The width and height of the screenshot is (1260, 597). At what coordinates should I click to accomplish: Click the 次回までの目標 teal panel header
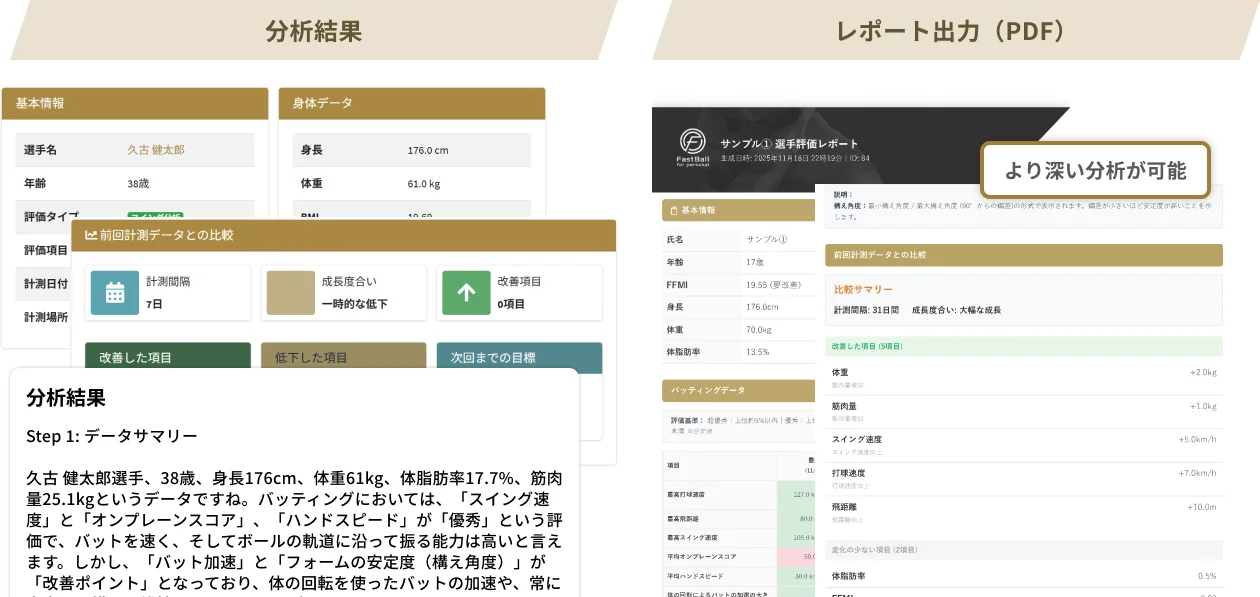pyautogui.click(x=519, y=357)
